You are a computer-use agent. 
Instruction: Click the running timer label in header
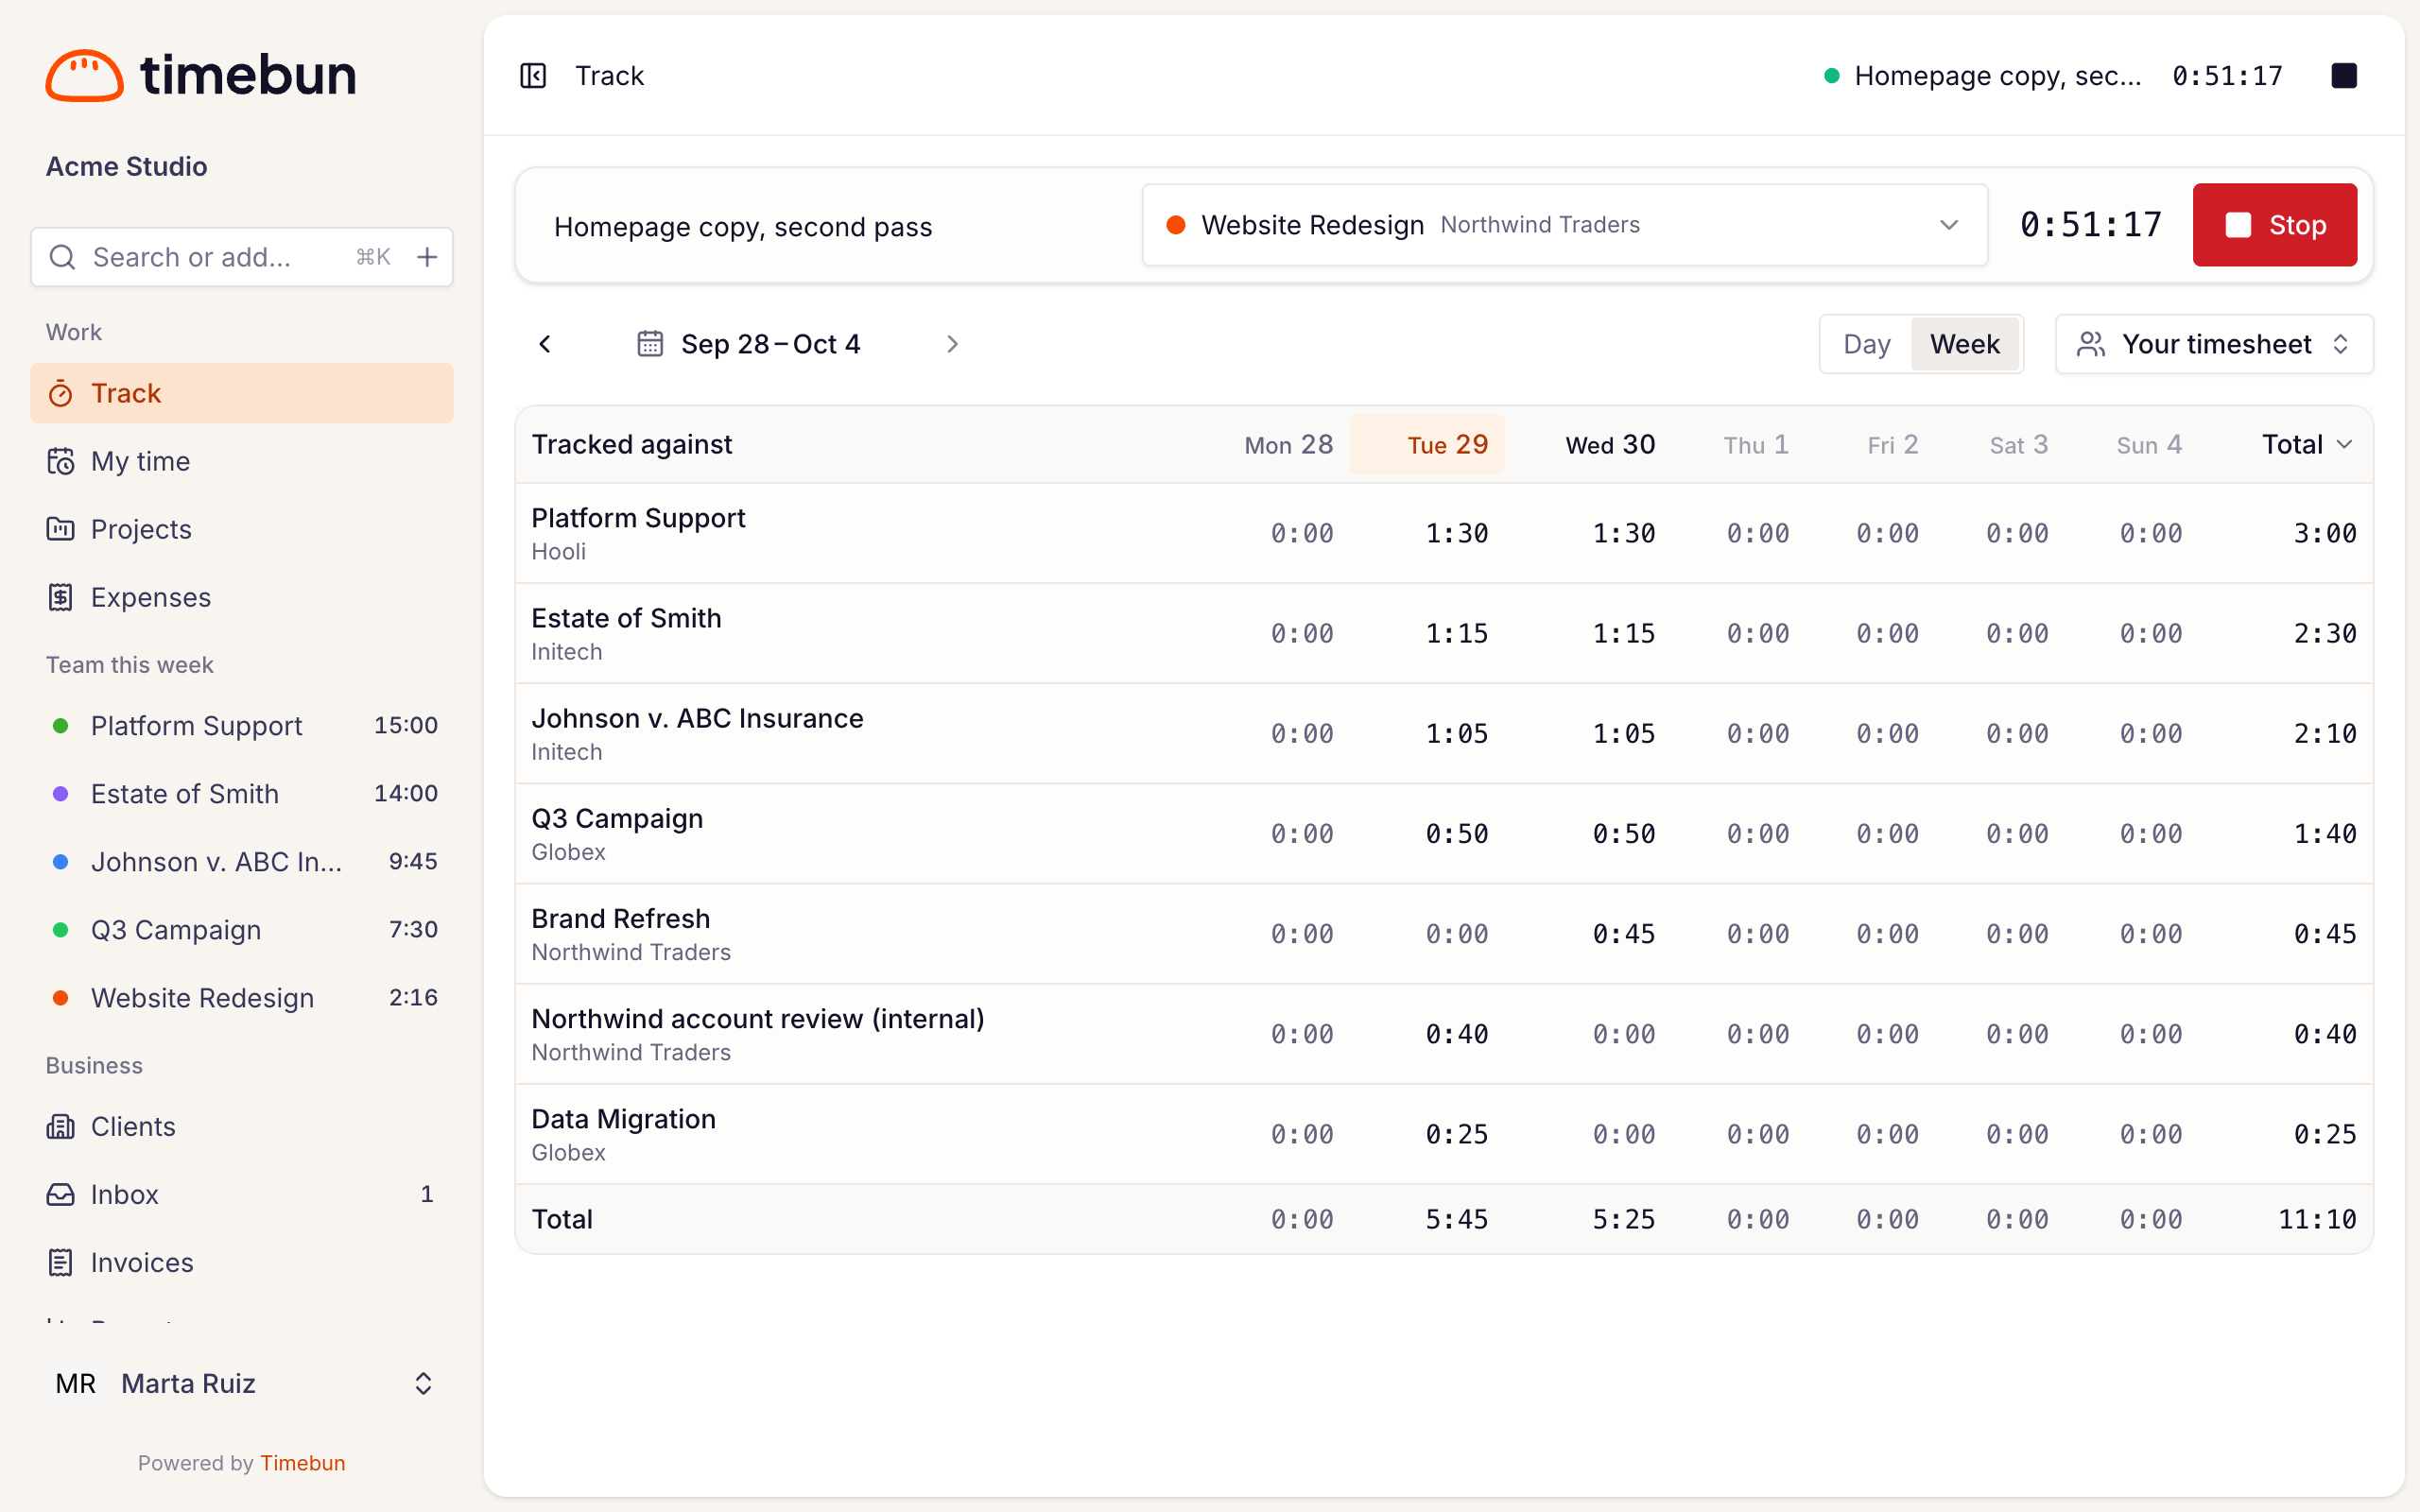1997,76
